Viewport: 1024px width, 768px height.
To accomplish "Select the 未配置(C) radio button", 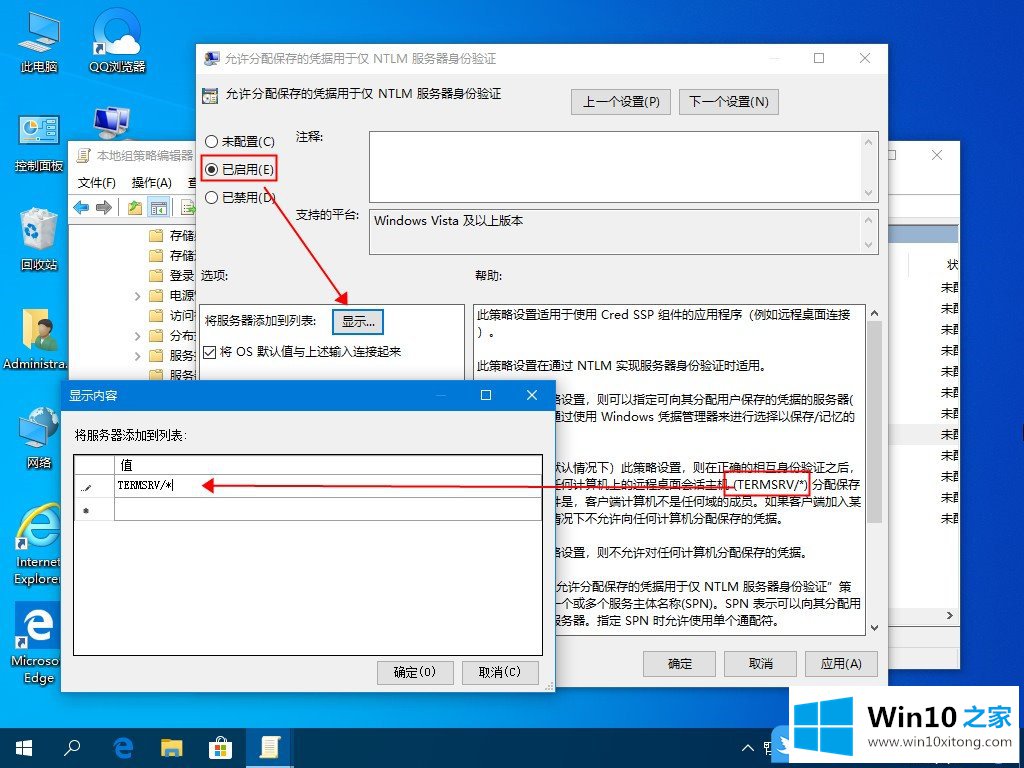I will 212,141.
